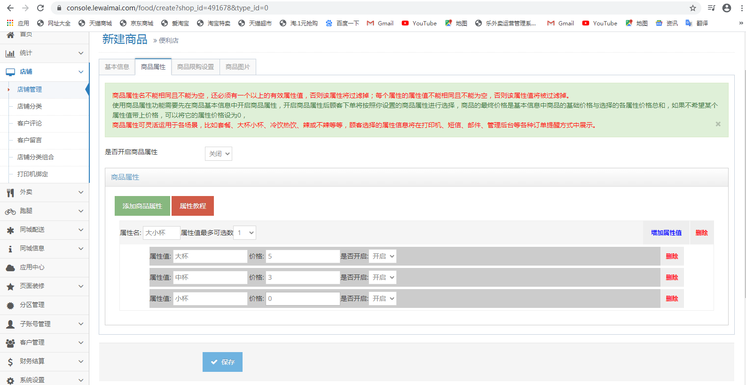Click the 跑腿 bicycle icon
The height and width of the screenshot is (385, 746).
[10, 211]
